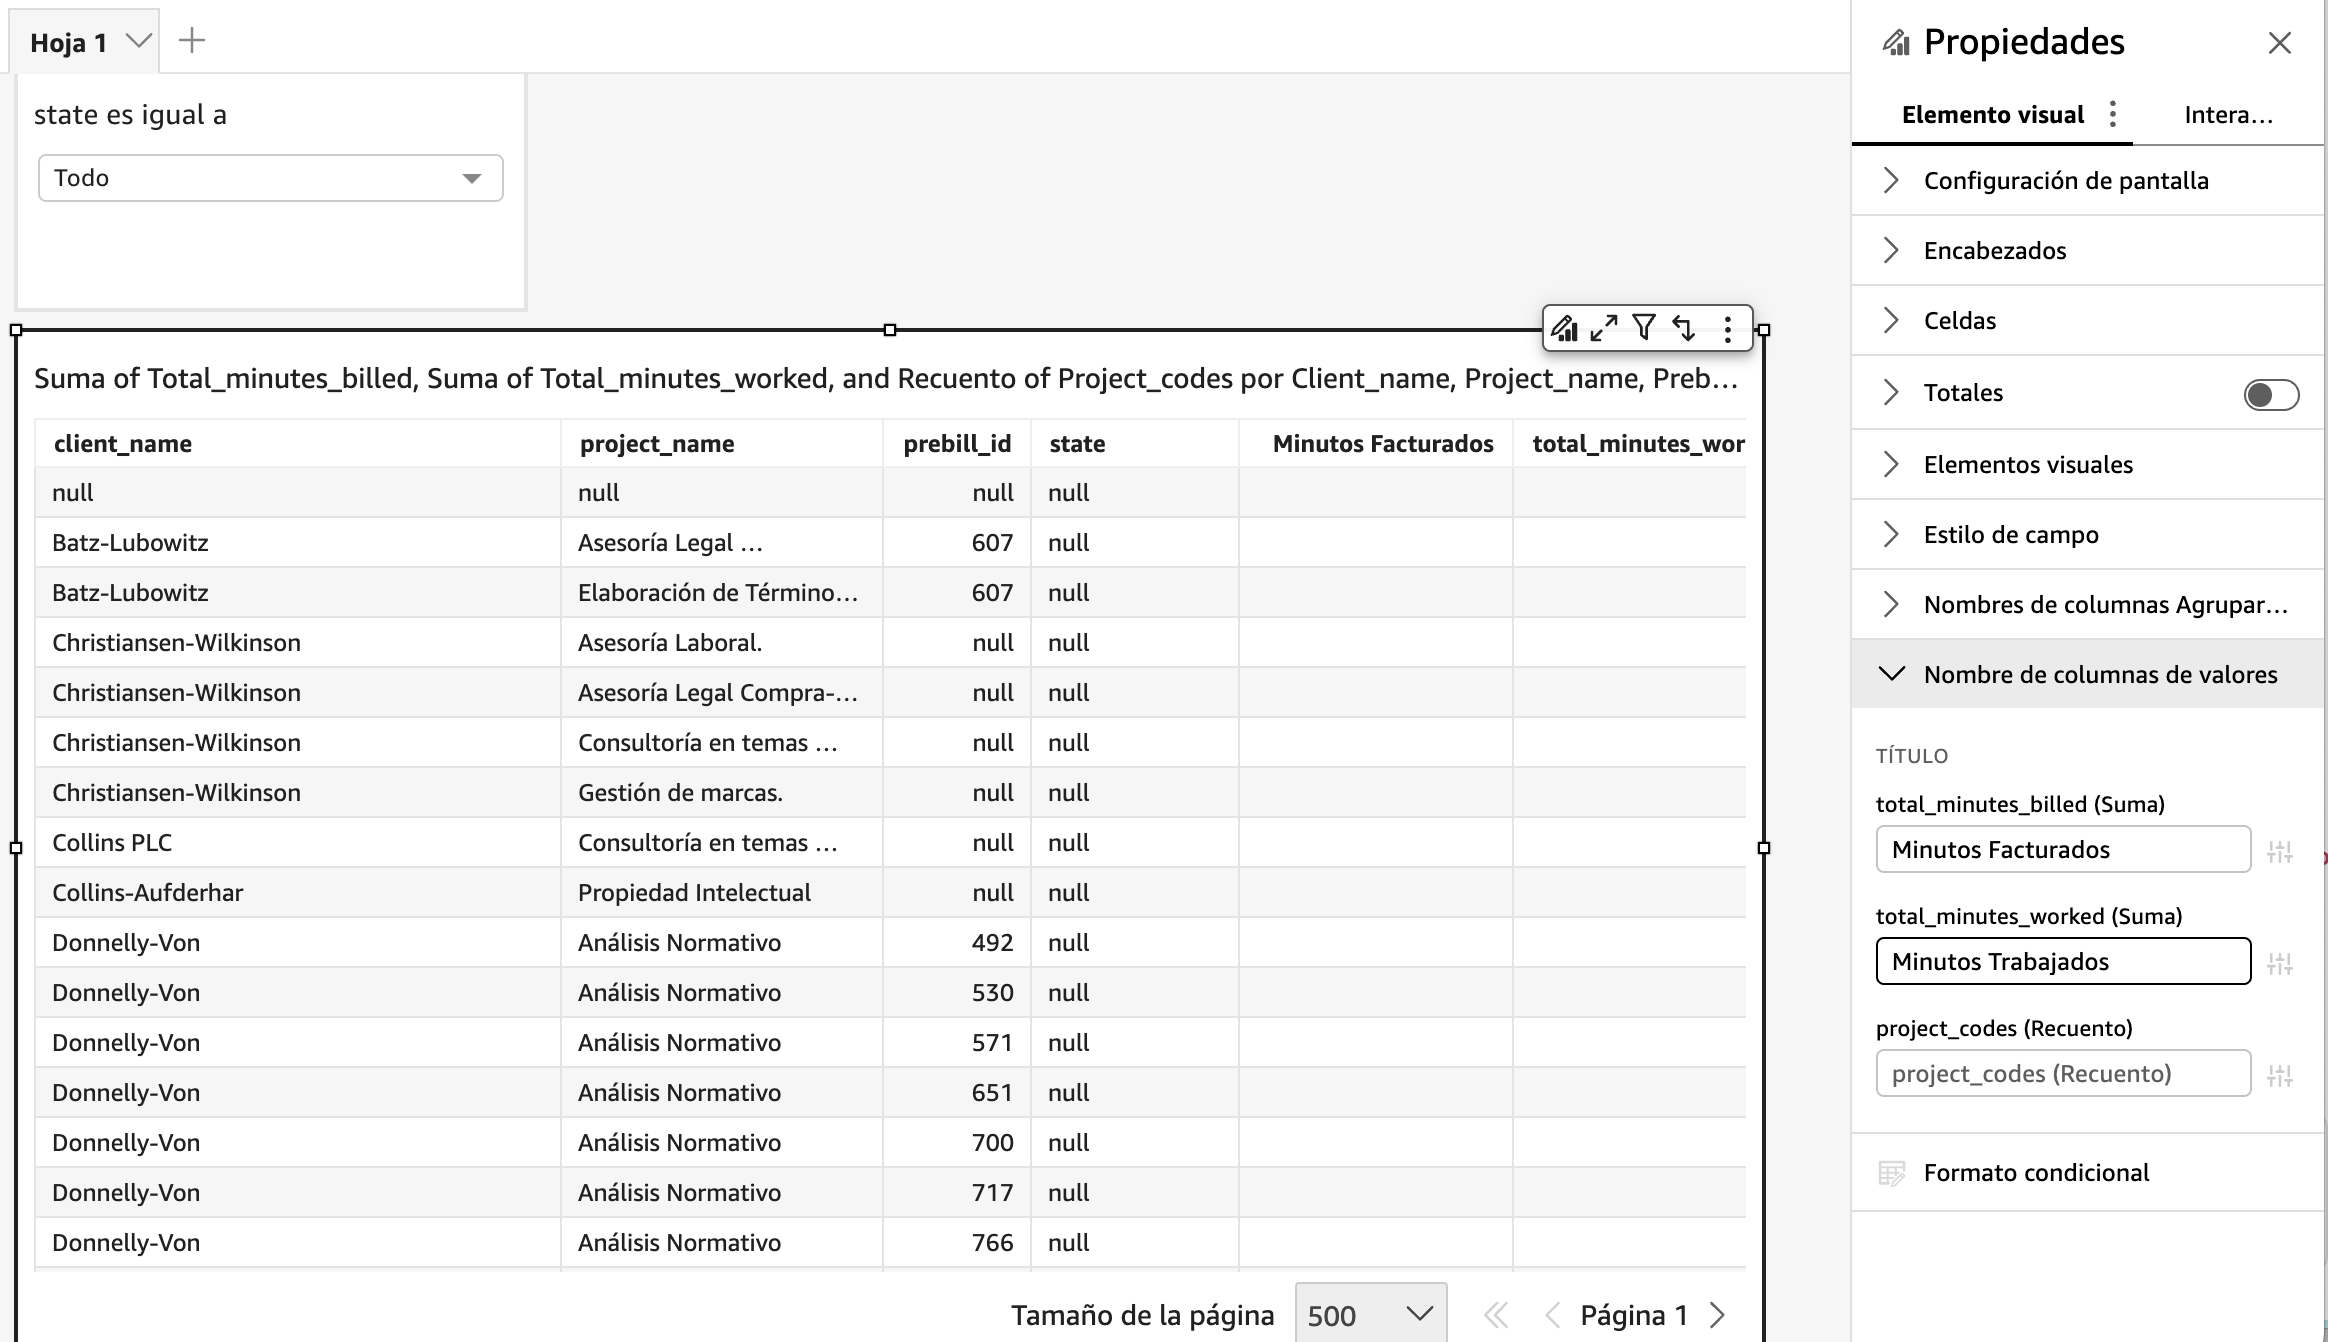This screenshot has height=1342, width=2328.
Task: Open format settings for total_minutes_worked title
Action: 2280,963
